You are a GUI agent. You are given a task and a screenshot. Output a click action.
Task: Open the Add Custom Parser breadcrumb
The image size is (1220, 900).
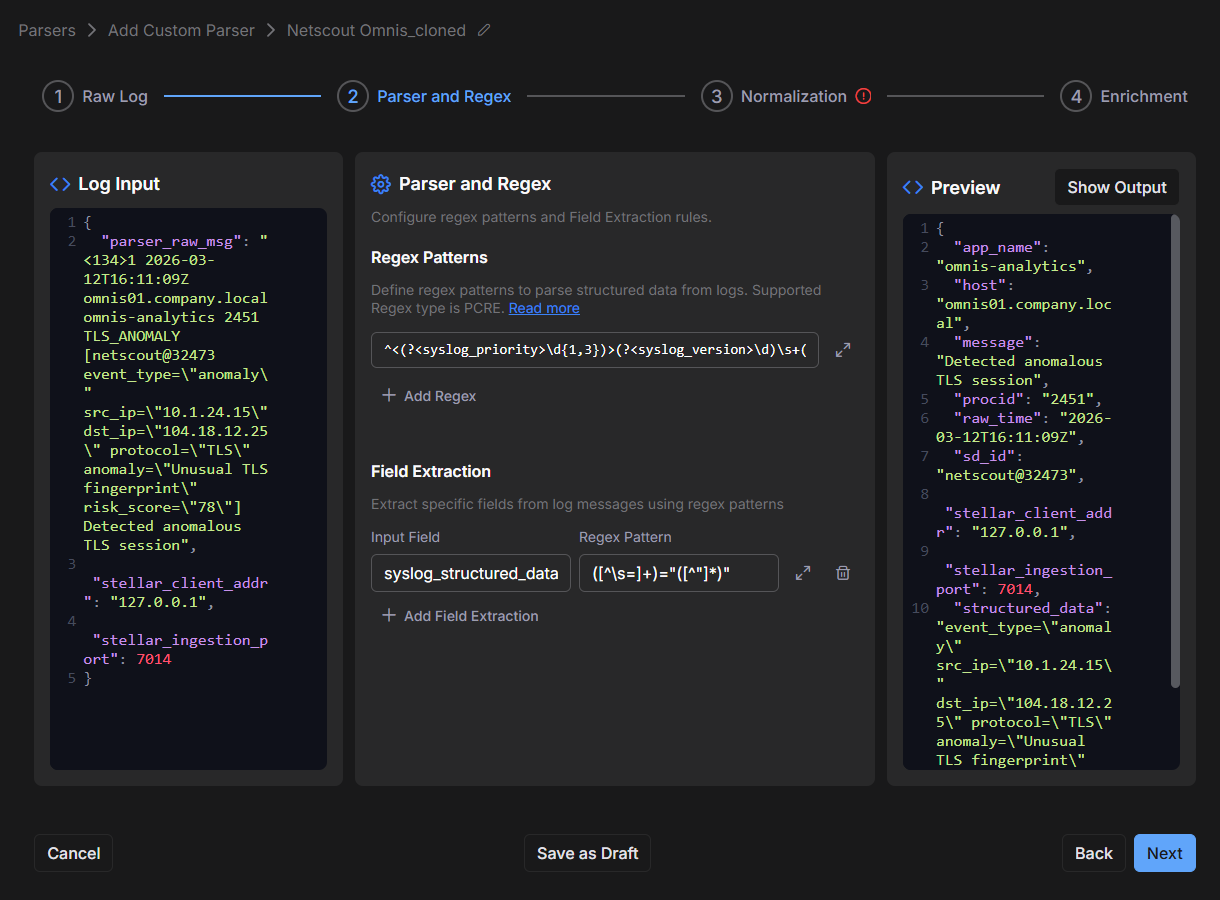(x=181, y=31)
